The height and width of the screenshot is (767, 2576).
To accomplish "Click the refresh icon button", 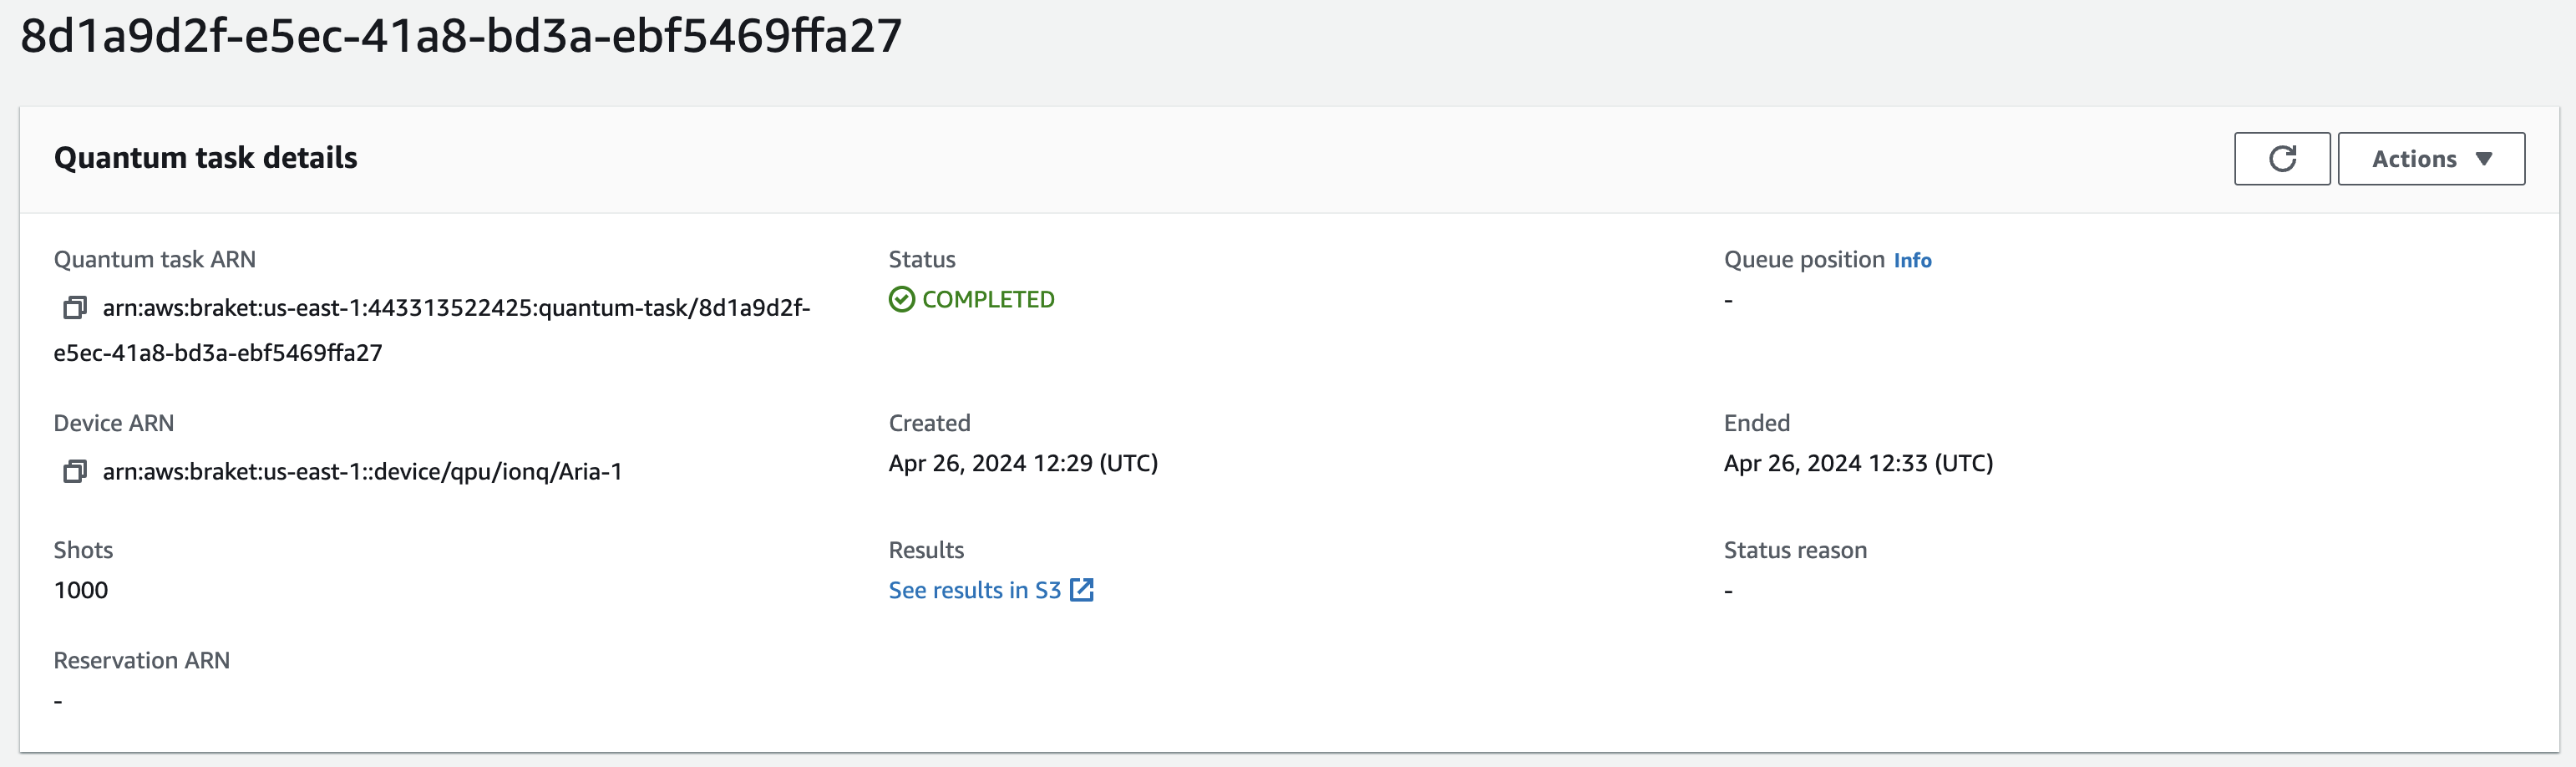I will [x=2282, y=159].
